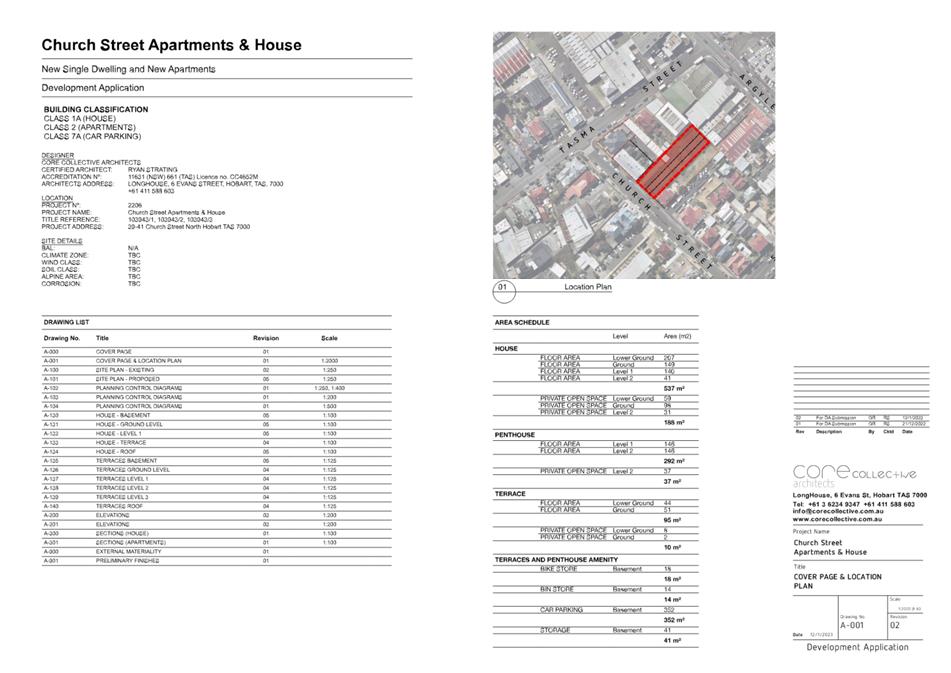Click the 'TERRACES LEVEL 3' drawing title

tap(122, 497)
